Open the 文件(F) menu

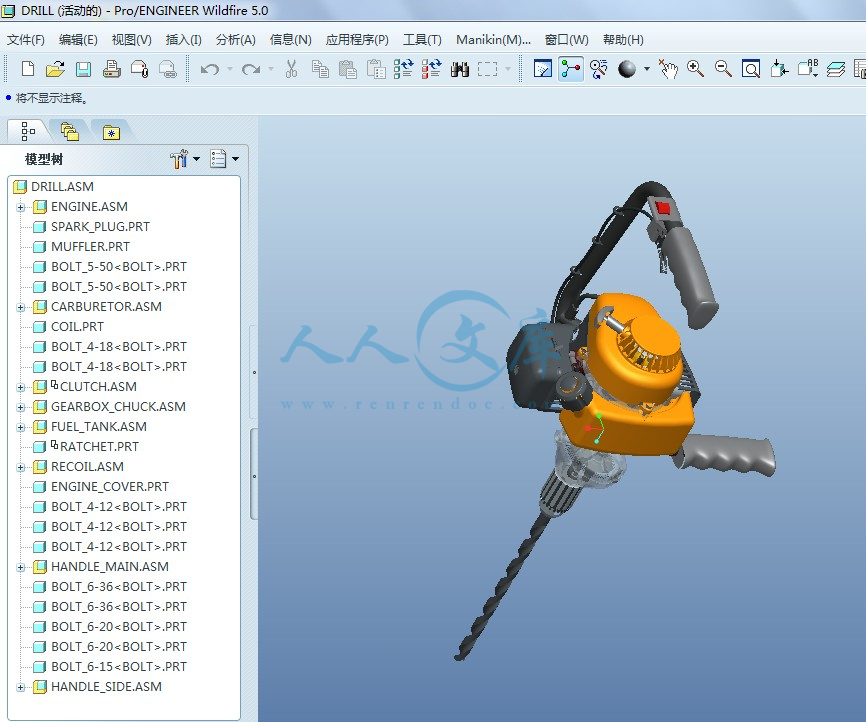point(26,40)
